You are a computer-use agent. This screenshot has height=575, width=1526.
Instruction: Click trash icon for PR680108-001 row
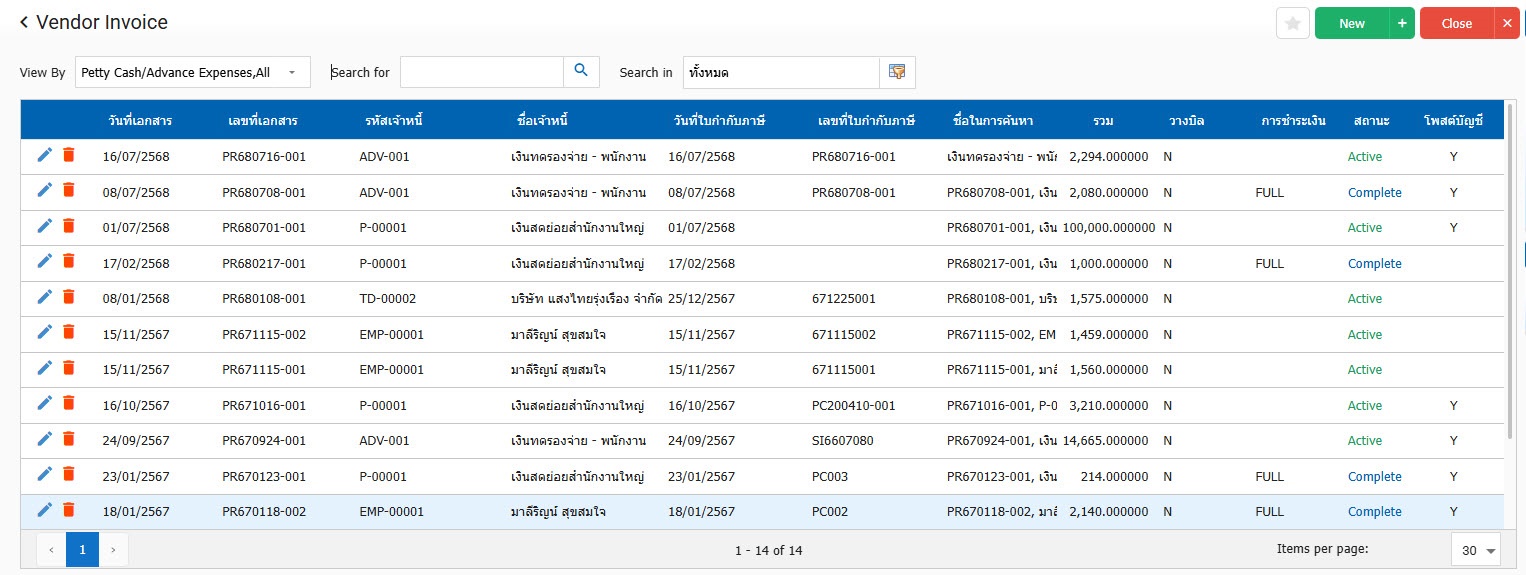(68, 297)
